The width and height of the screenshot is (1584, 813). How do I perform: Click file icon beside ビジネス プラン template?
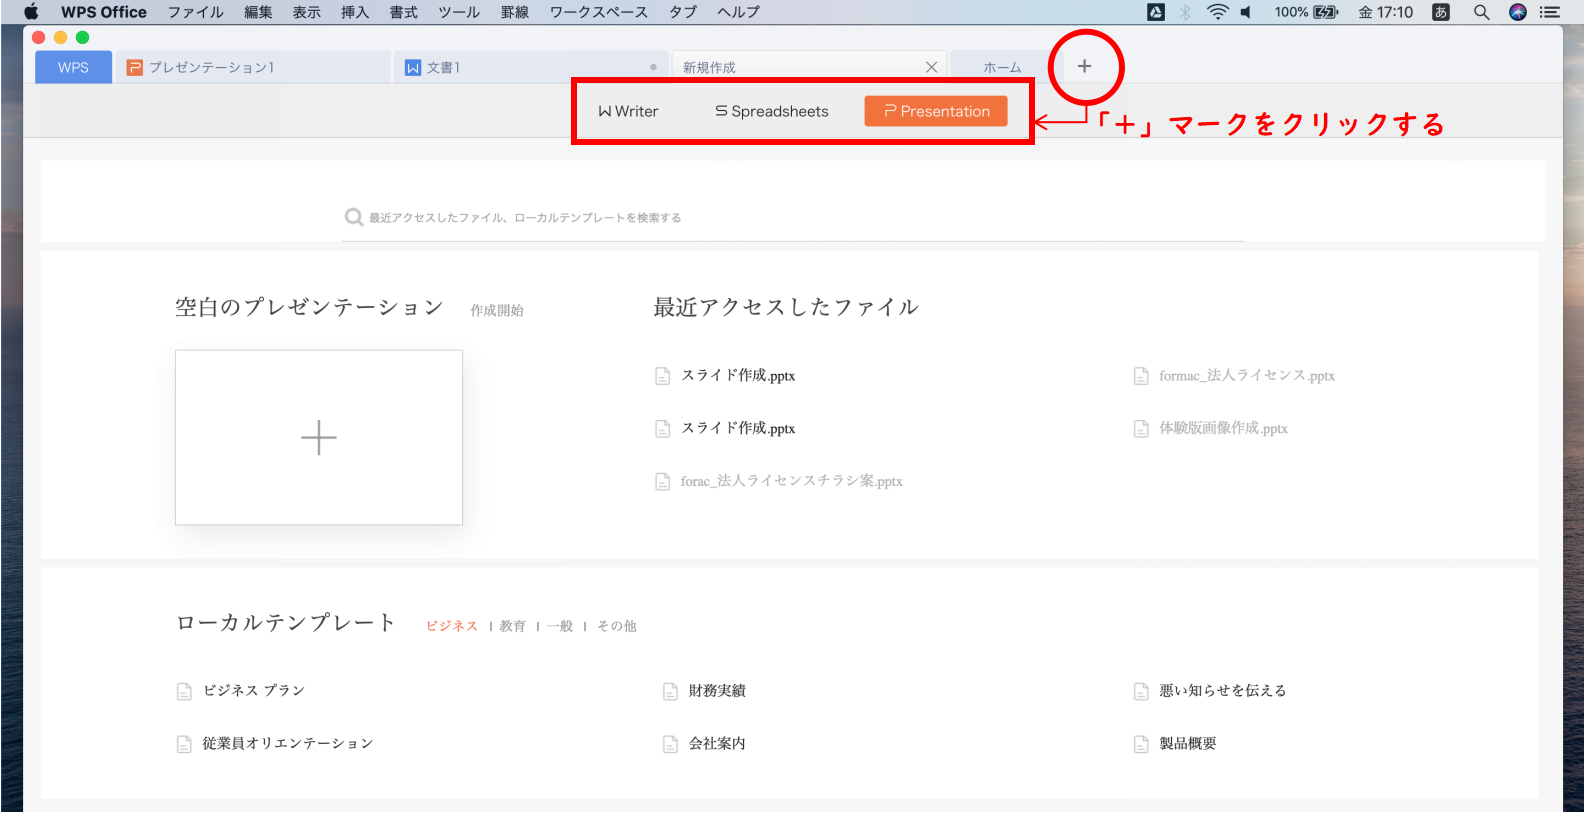(x=184, y=691)
